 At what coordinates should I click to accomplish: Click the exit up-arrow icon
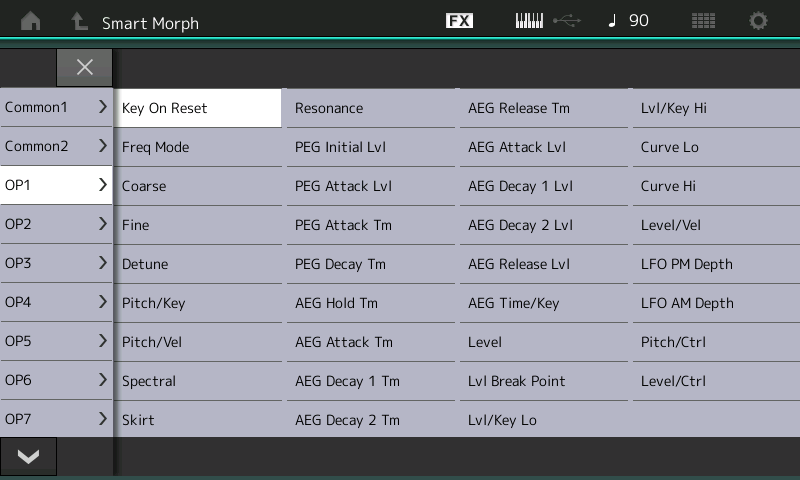click(x=79, y=21)
